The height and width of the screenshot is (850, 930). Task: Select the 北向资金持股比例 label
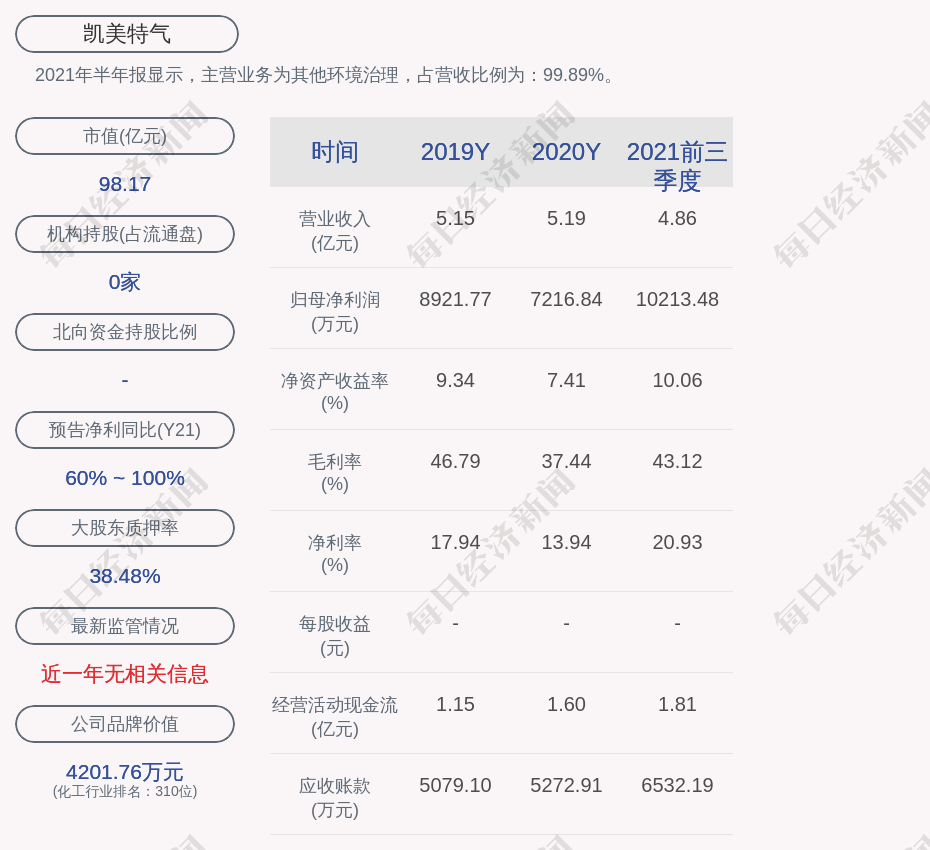click(125, 332)
